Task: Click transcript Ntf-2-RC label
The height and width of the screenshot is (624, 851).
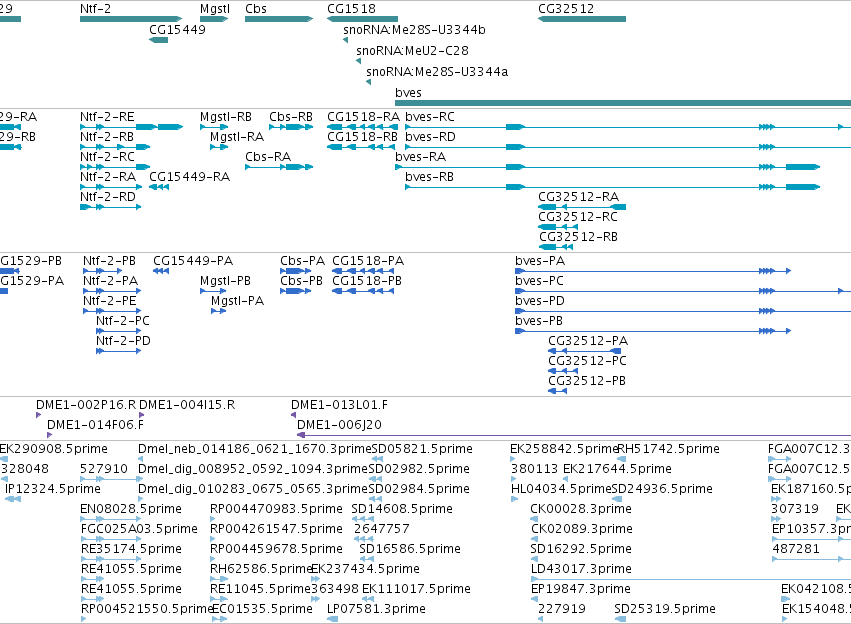Action: [107, 157]
